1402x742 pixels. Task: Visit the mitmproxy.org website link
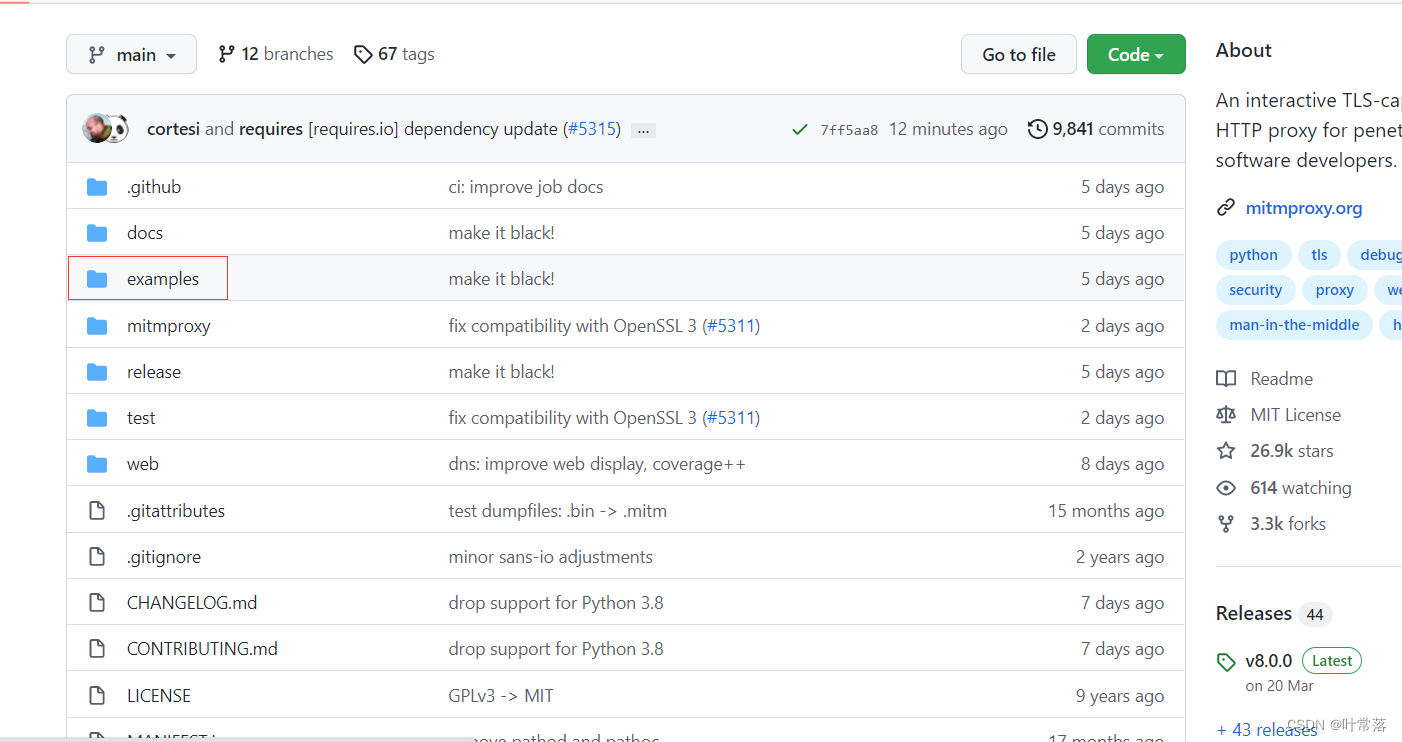pyautogui.click(x=1304, y=208)
